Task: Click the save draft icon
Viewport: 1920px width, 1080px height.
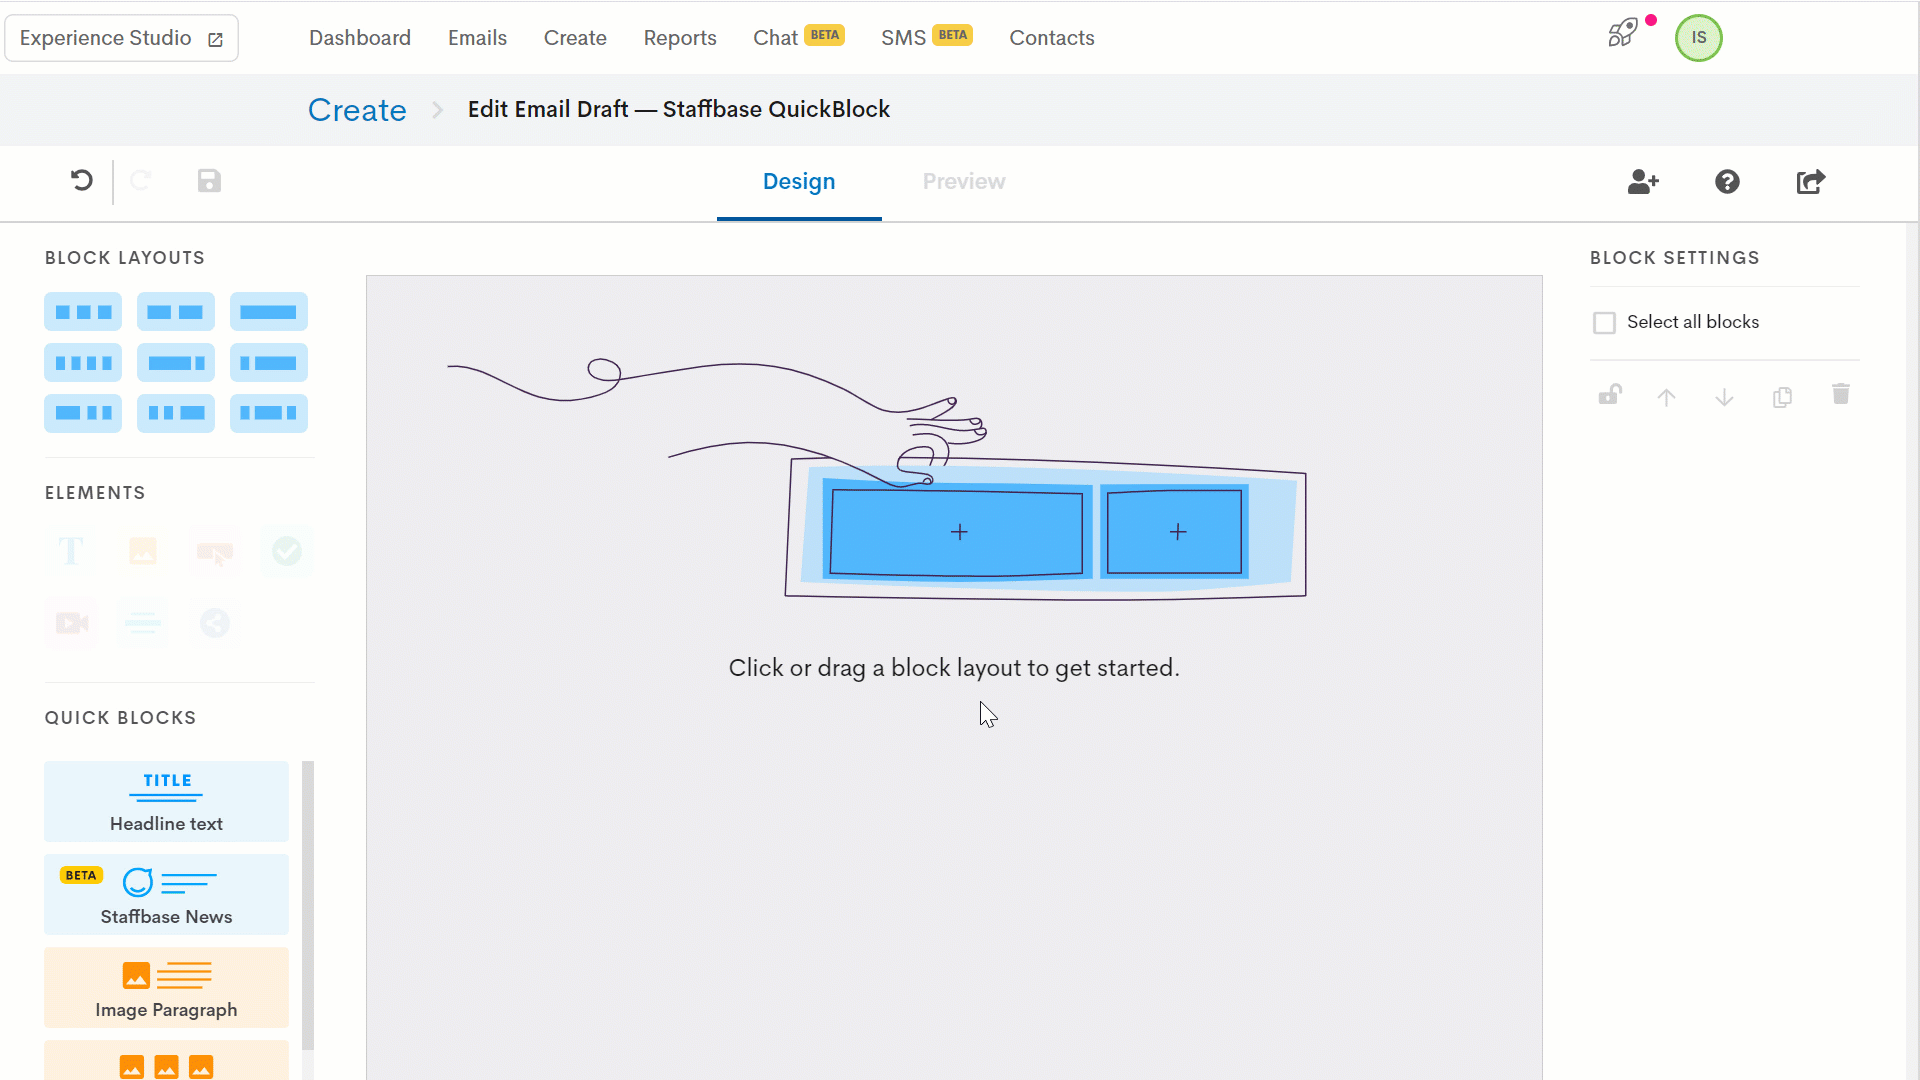Action: pos(210,181)
